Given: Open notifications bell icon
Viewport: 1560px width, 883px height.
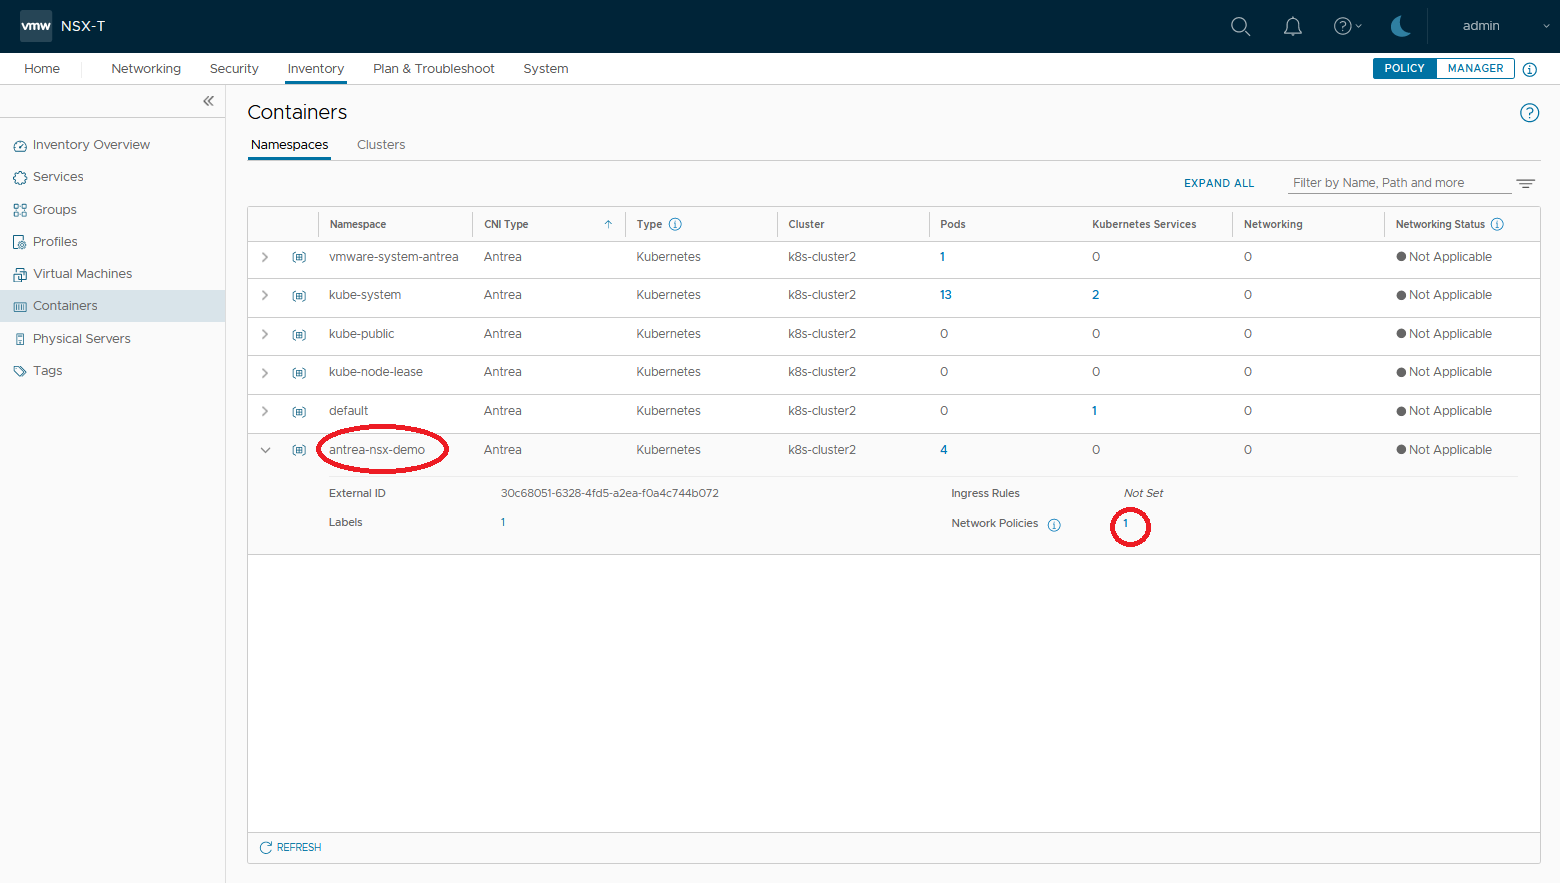Looking at the screenshot, I should pyautogui.click(x=1293, y=27).
